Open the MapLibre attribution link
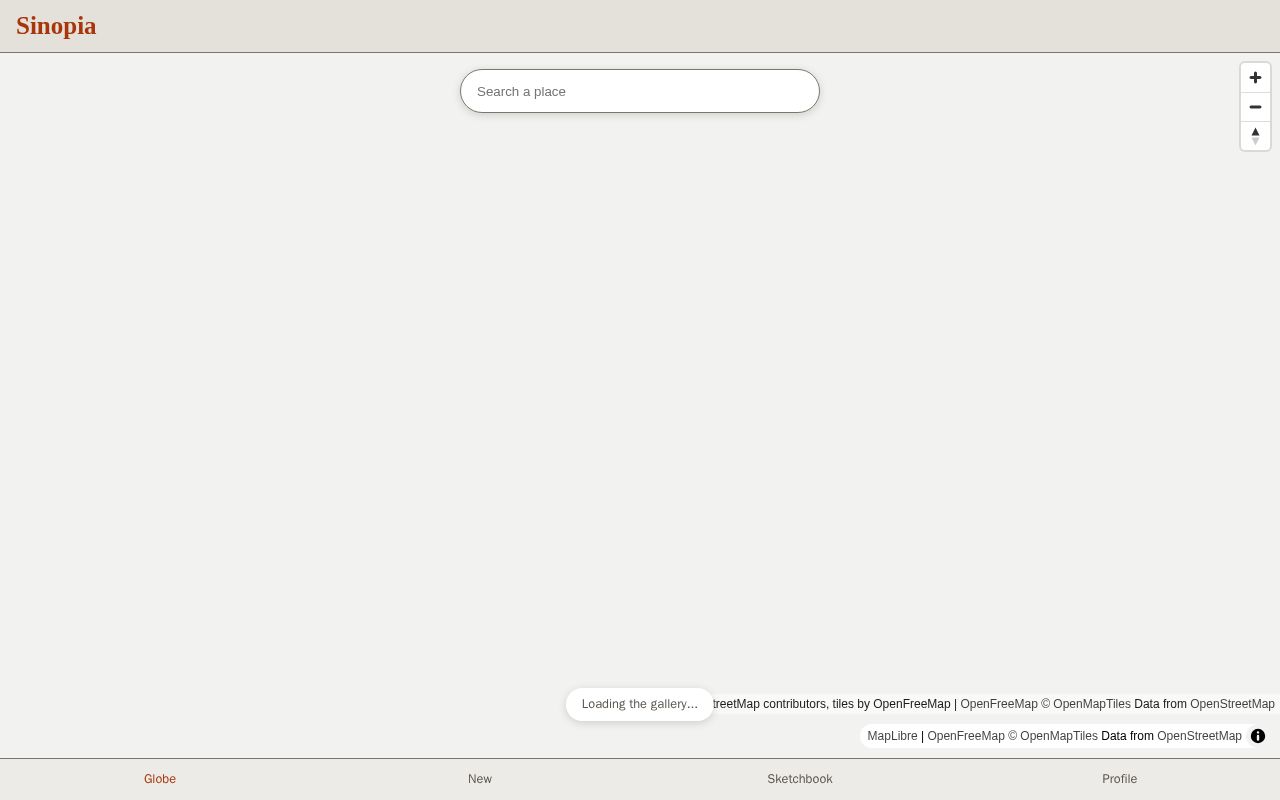Viewport: 1280px width, 800px height. pyautogui.click(x=892, y=736)
